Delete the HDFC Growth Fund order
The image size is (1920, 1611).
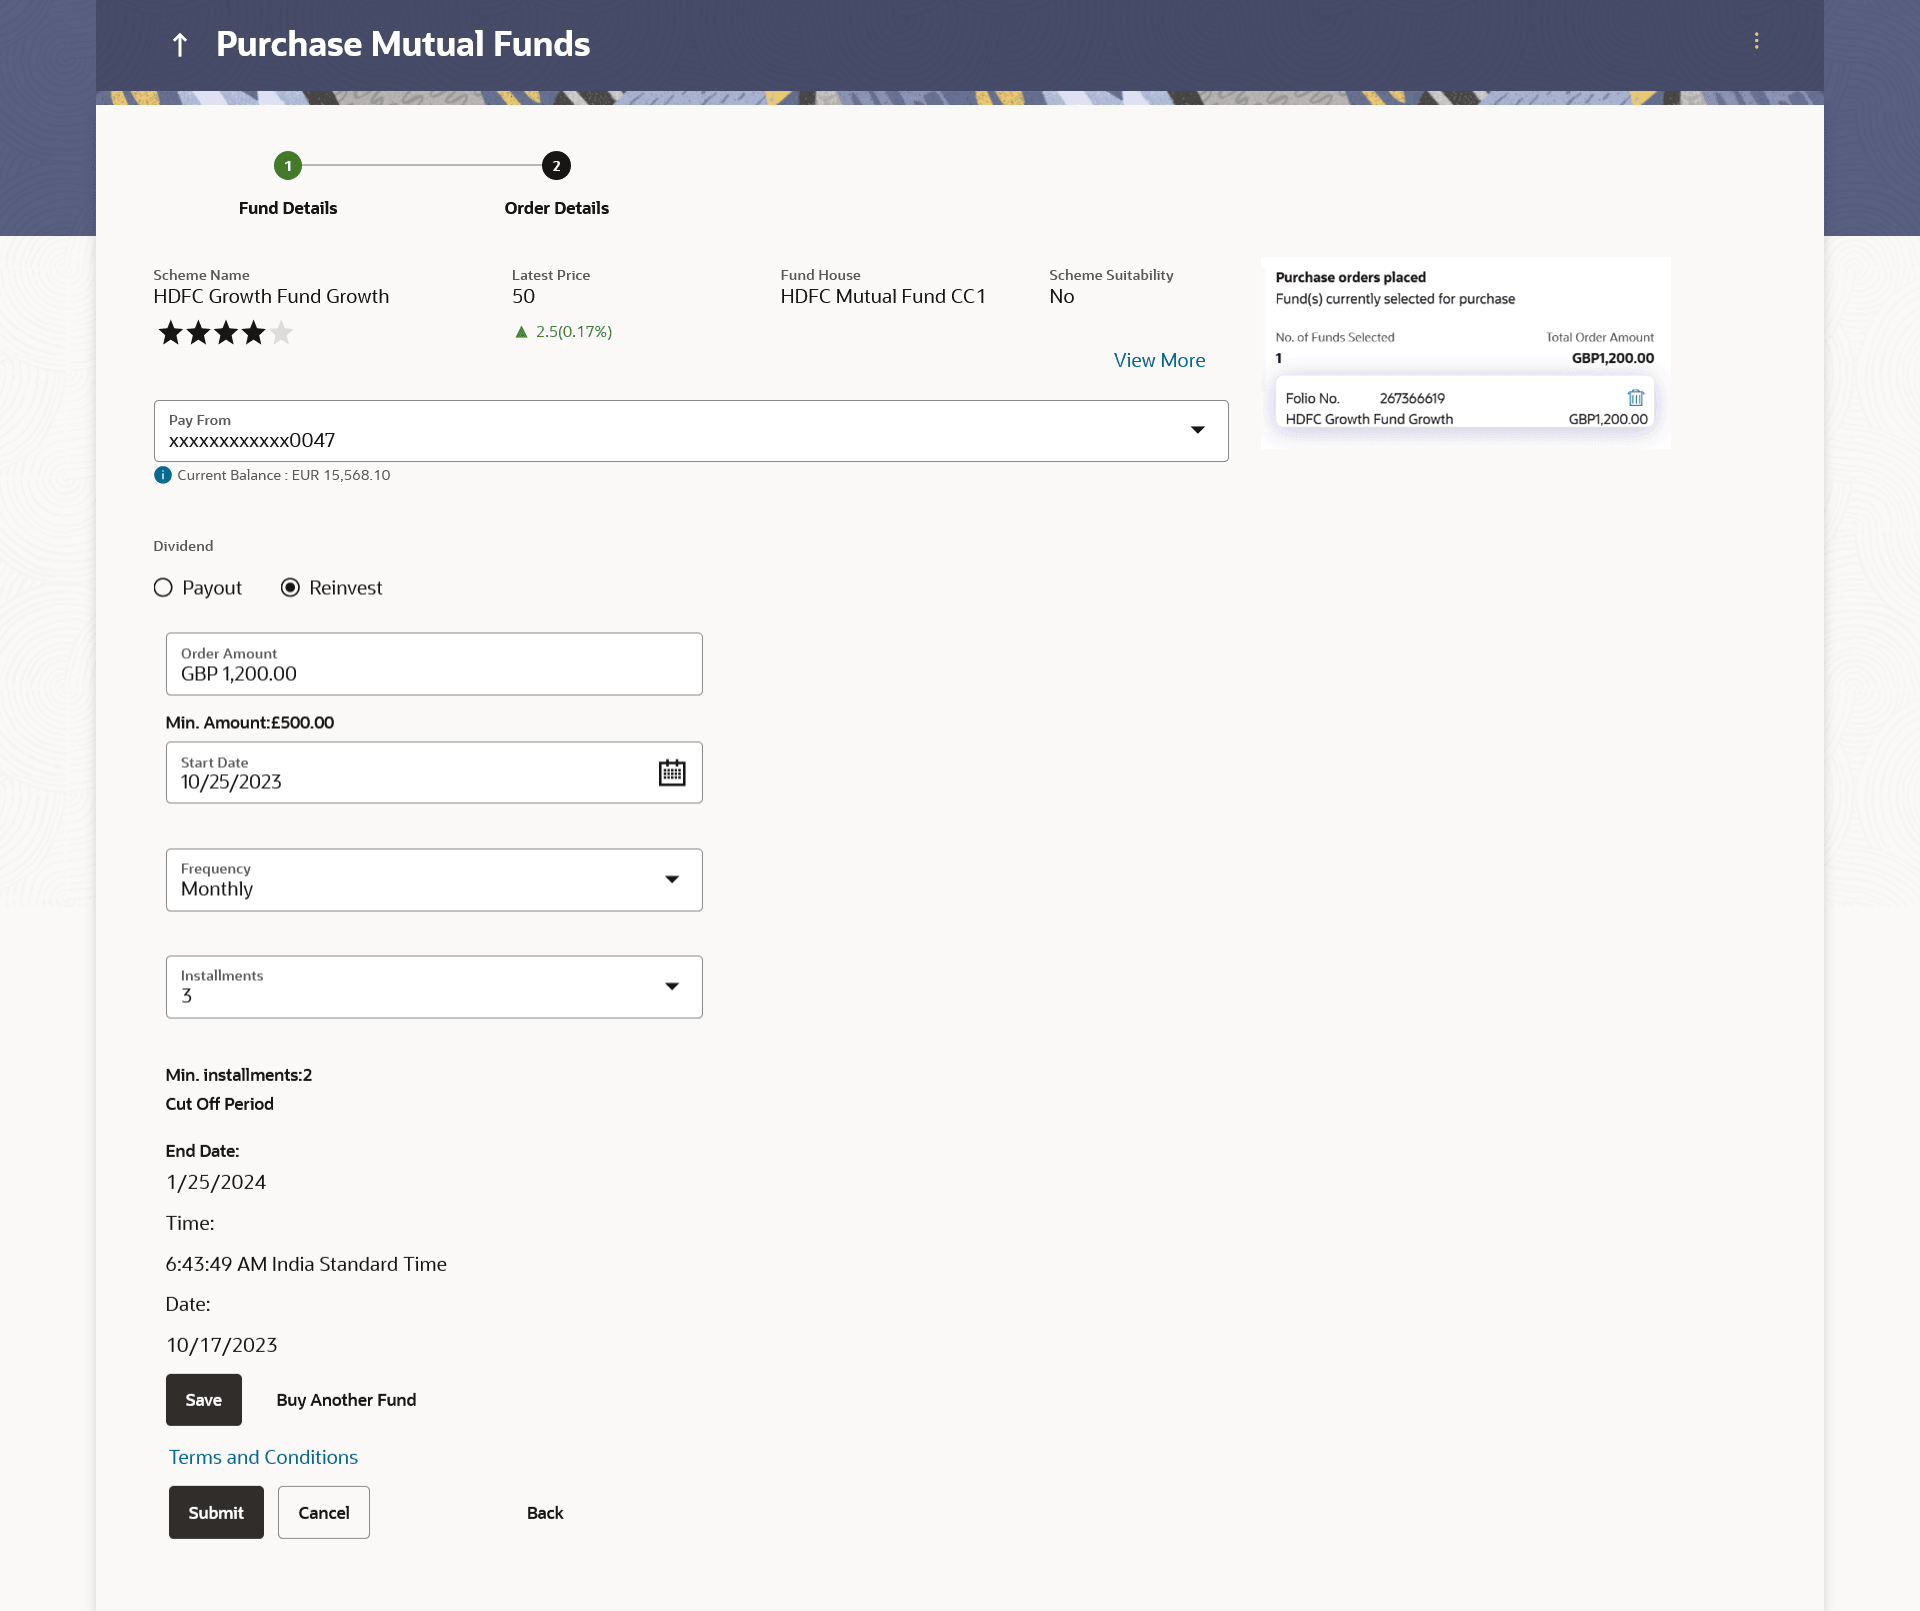coord(1635,398)
